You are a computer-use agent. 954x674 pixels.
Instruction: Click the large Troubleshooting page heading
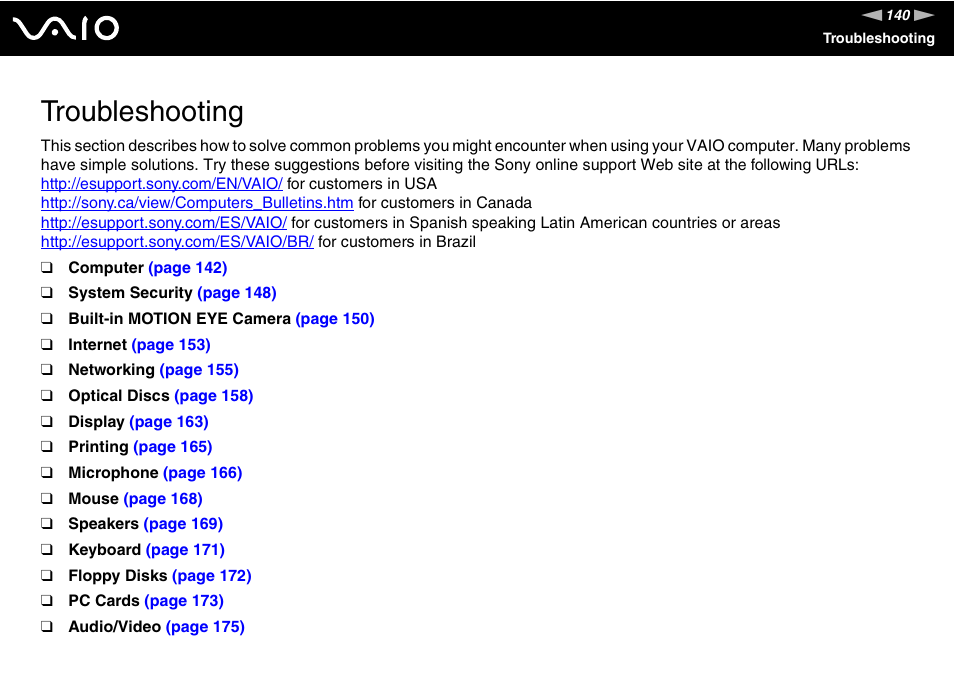[142, 112]
